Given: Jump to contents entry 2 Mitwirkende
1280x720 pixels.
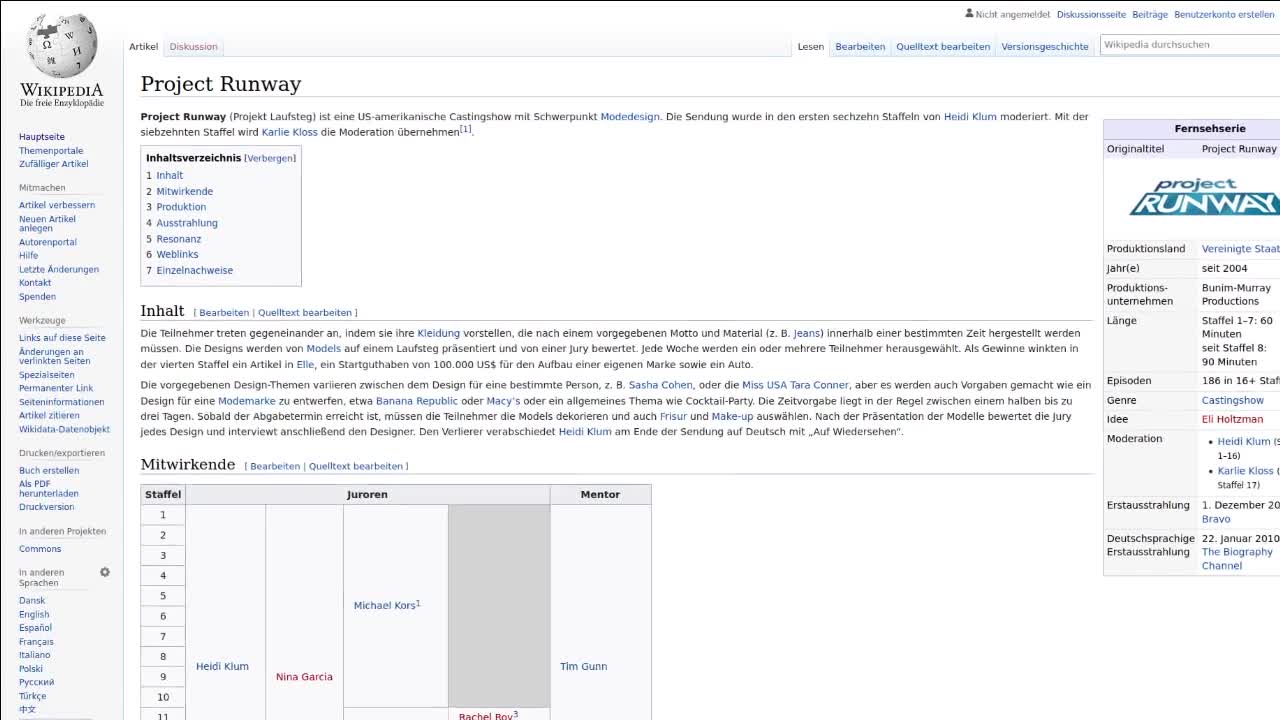Looking at the screenshot, I should pos(180,191).
